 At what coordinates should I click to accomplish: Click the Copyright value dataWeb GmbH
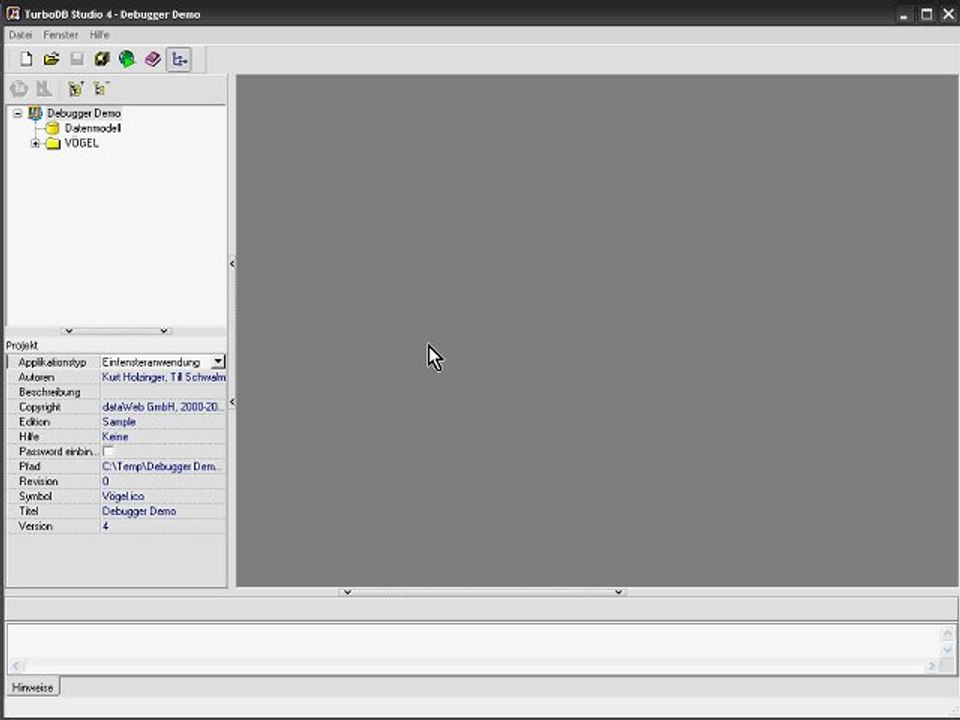pyautogui.click(x=163, y=407)
